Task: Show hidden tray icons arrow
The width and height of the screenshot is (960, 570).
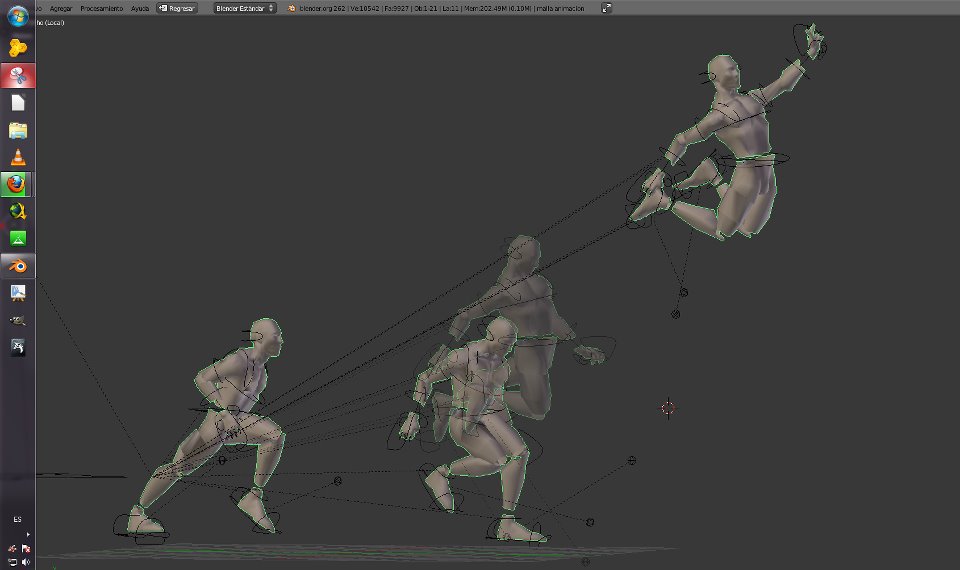Action: [28, 534]
